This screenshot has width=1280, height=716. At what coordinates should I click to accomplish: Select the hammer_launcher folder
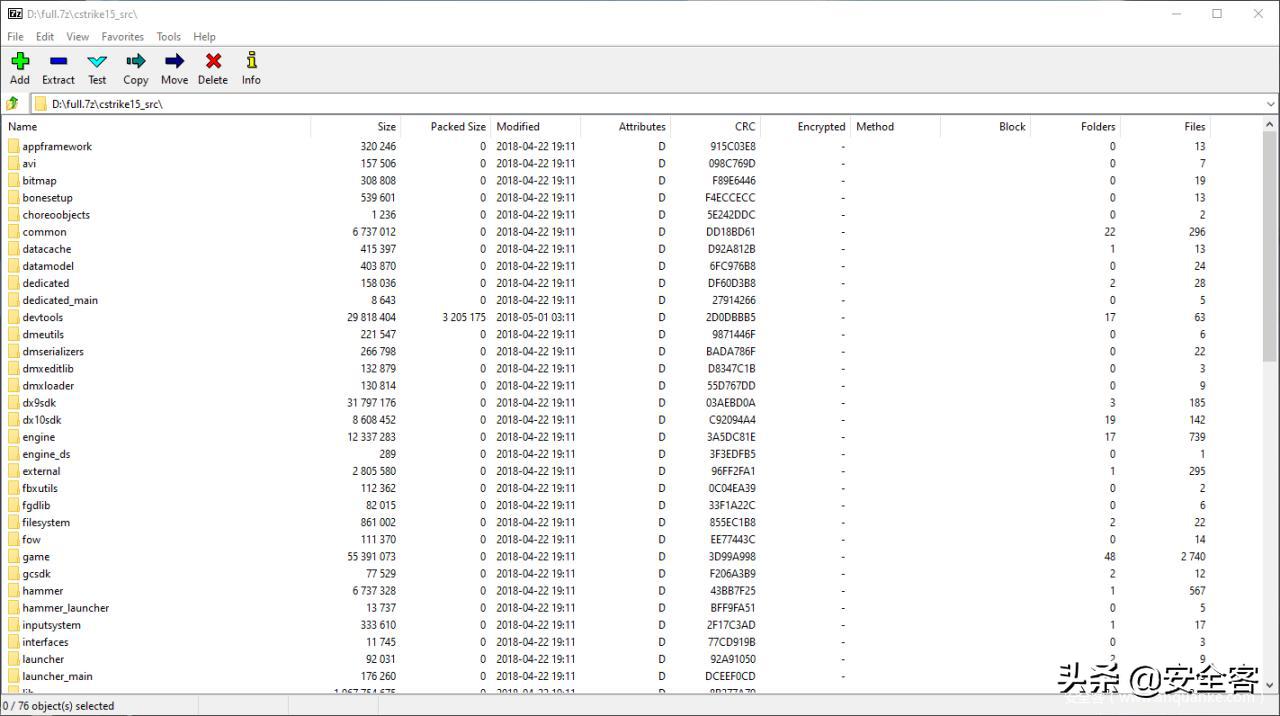(66, 608)
